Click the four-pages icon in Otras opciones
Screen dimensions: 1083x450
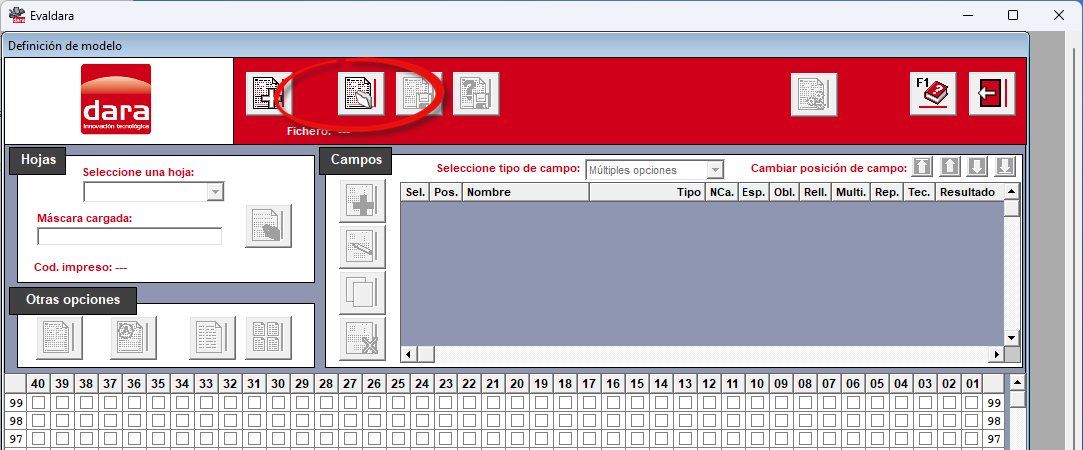point(269,338)
